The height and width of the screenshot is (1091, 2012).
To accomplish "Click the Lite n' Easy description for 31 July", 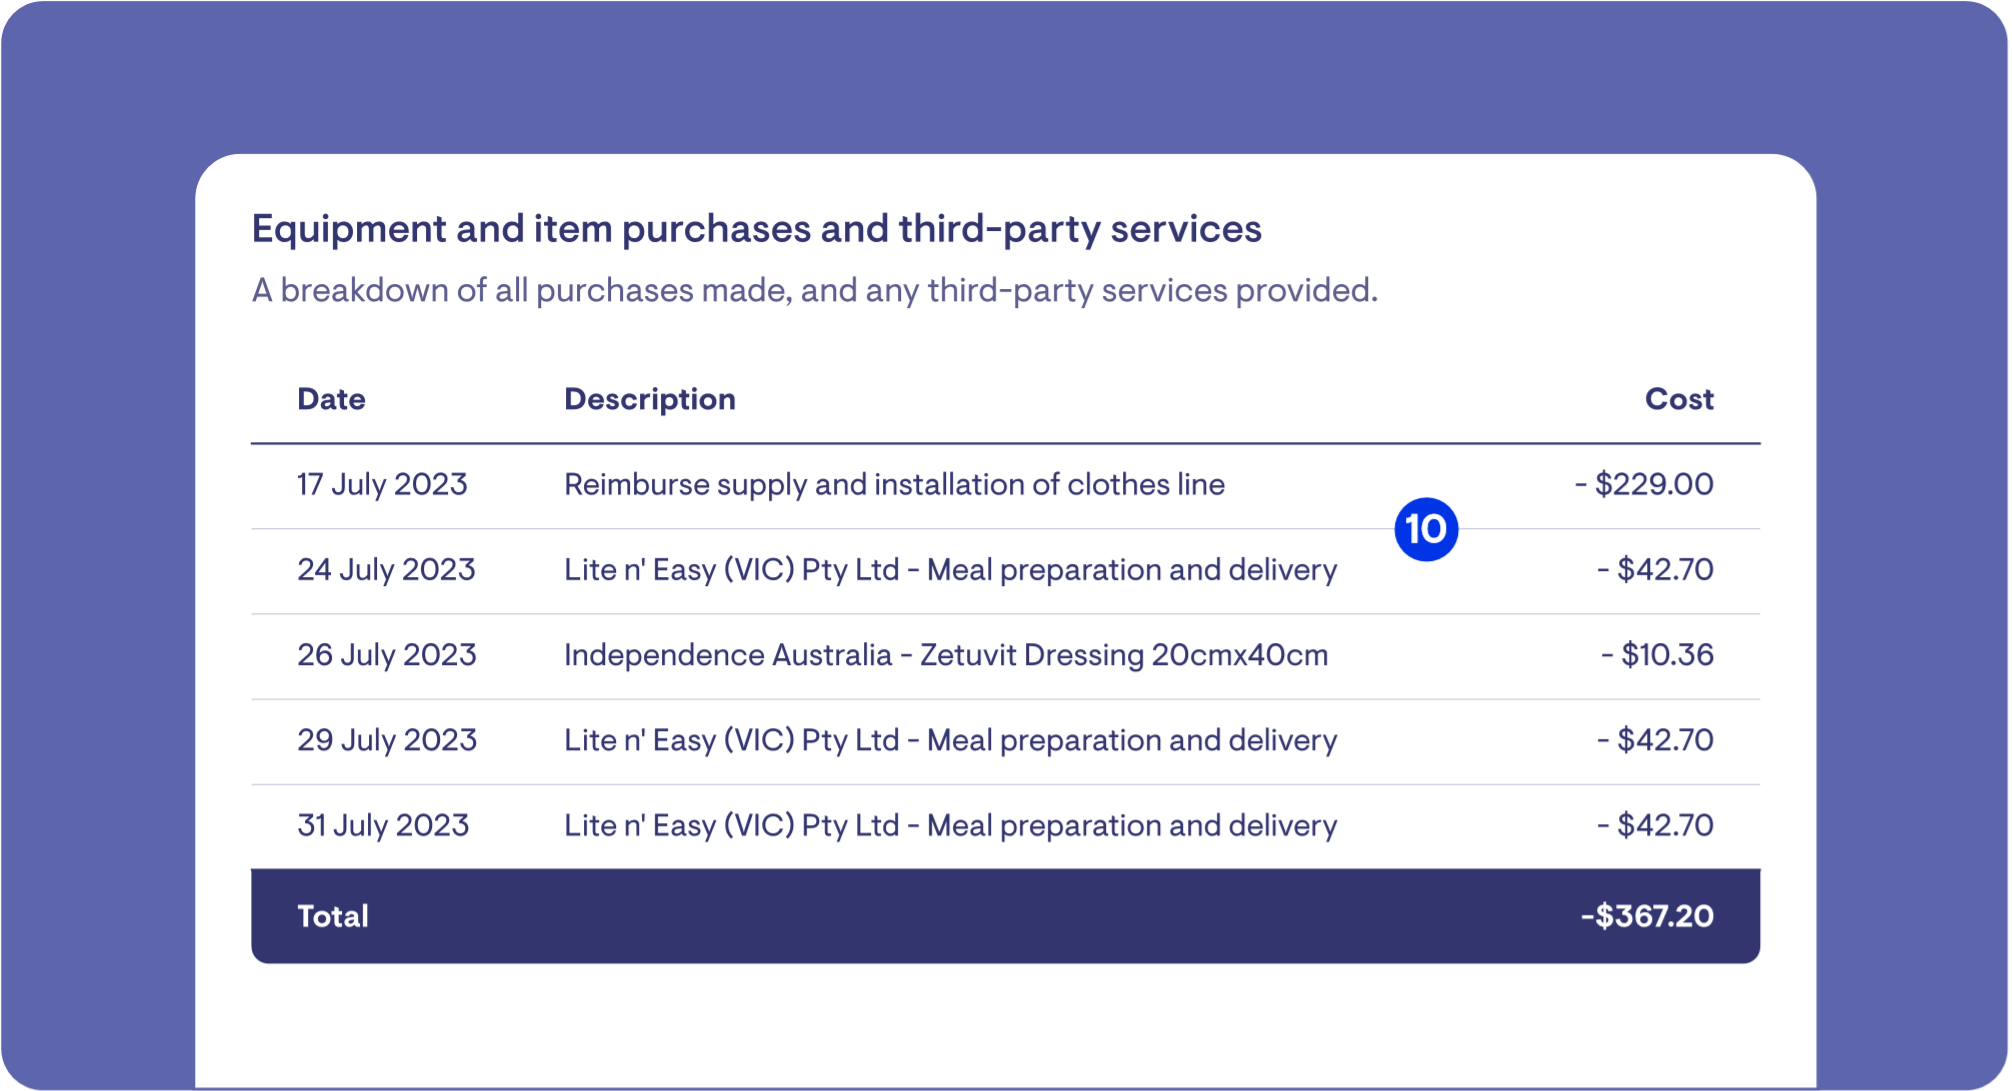I will tap(950, 825).
